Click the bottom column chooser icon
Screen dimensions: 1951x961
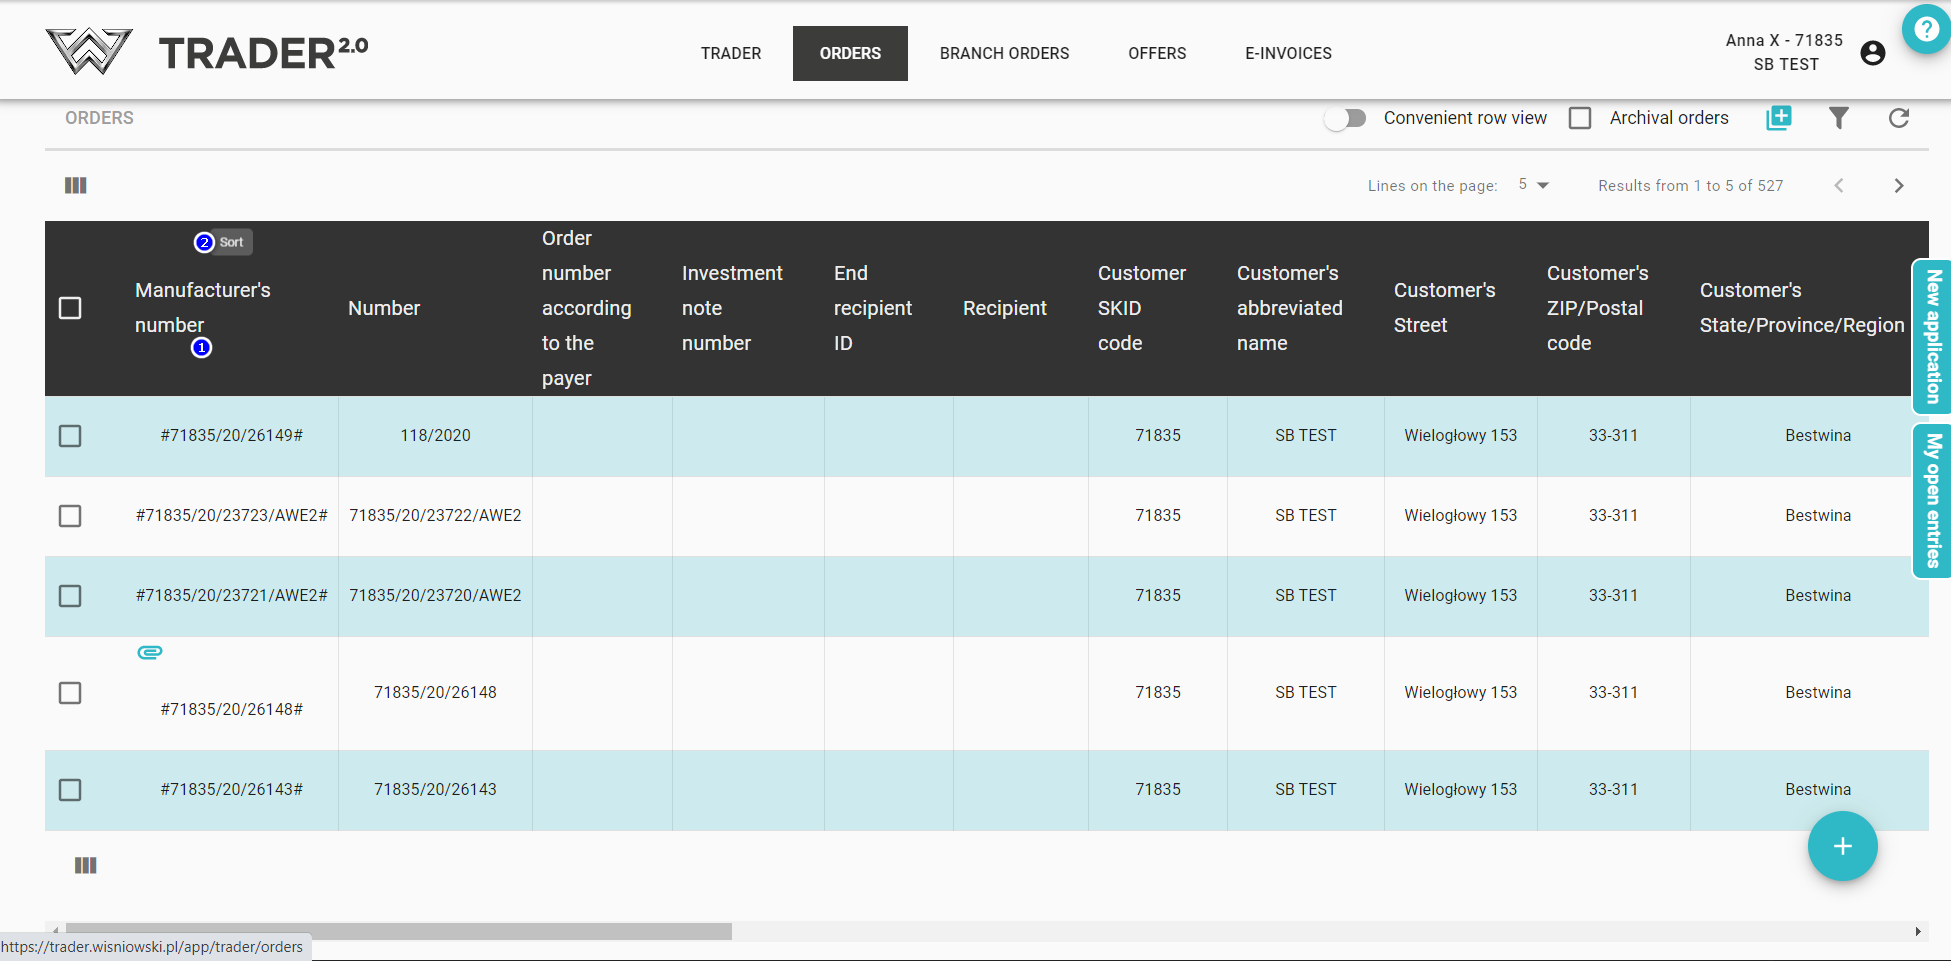click(86, 865)
